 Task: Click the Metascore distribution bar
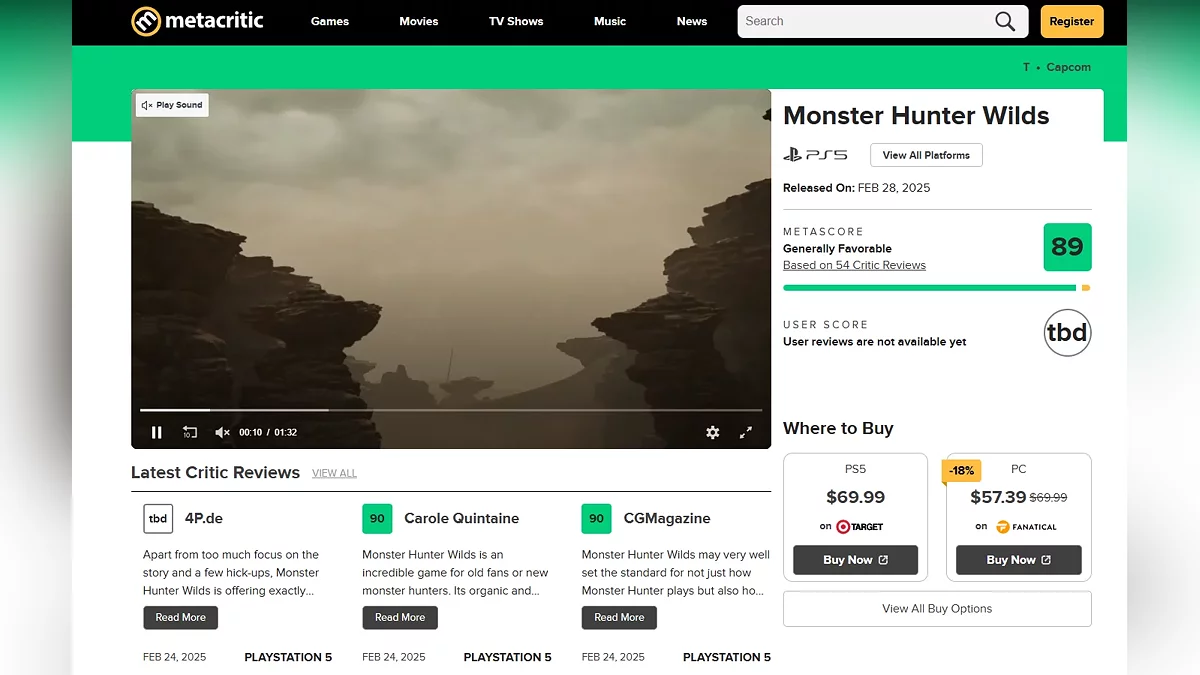936,288
